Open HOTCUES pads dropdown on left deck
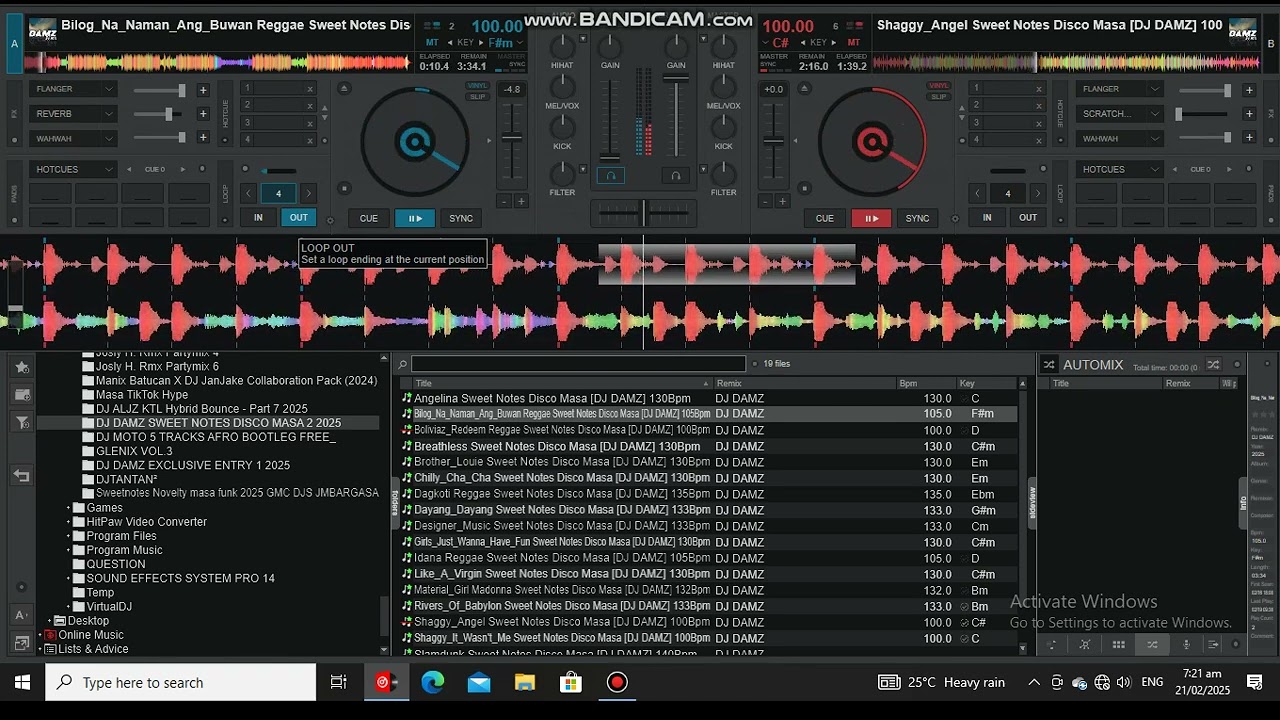This screenshot has height=720, width=1280. point(73,169)
